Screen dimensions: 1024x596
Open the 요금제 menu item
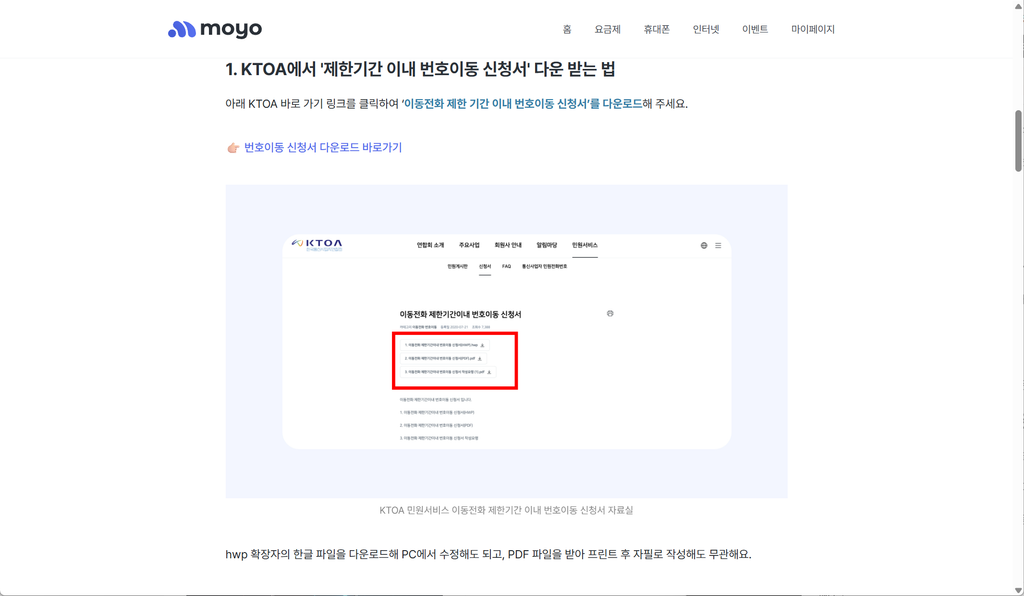(x=607, y=29)
